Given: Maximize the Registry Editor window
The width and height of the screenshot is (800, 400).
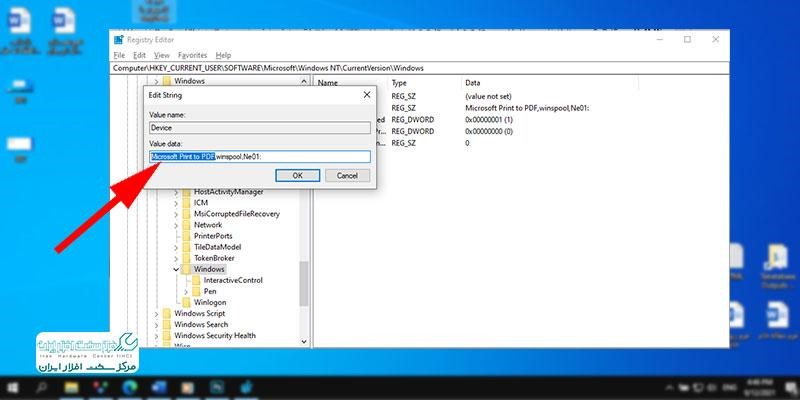Looking at the screenshot, I should (688, 39).
